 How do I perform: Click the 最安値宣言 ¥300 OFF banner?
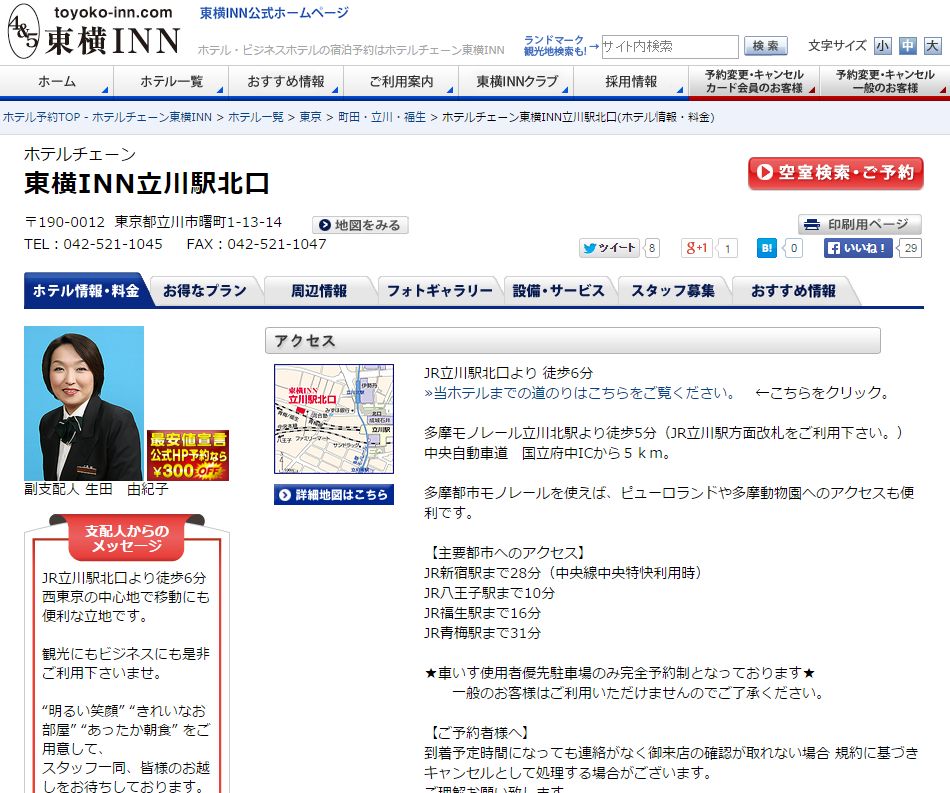[188, 456]
